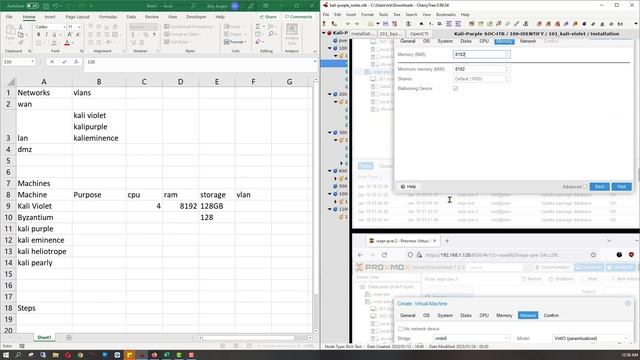Open Windows Start menu
The width and height of the screenshot is (640, 360).
pos(6,355)
